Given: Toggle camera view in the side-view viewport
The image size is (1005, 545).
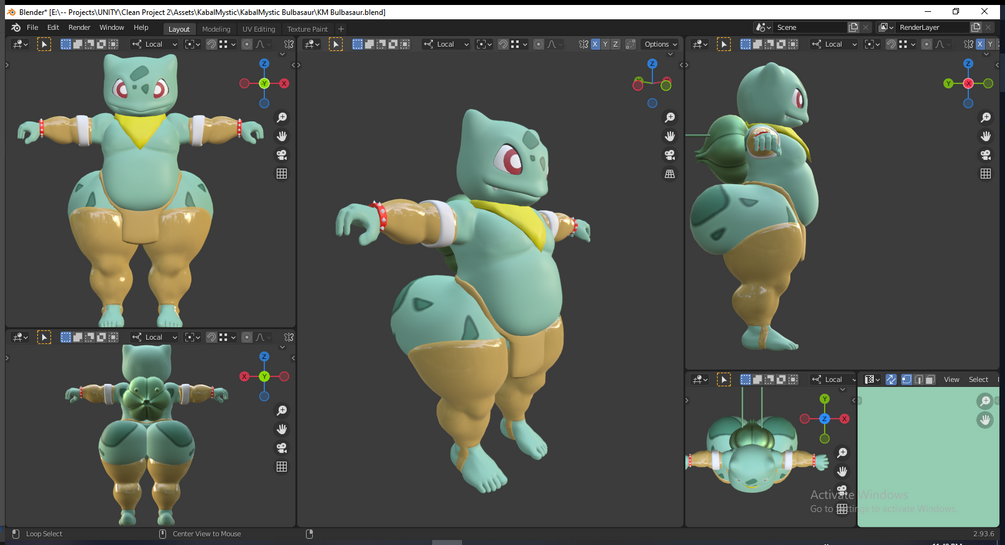Looking at the screenshot, I should 986,155.
